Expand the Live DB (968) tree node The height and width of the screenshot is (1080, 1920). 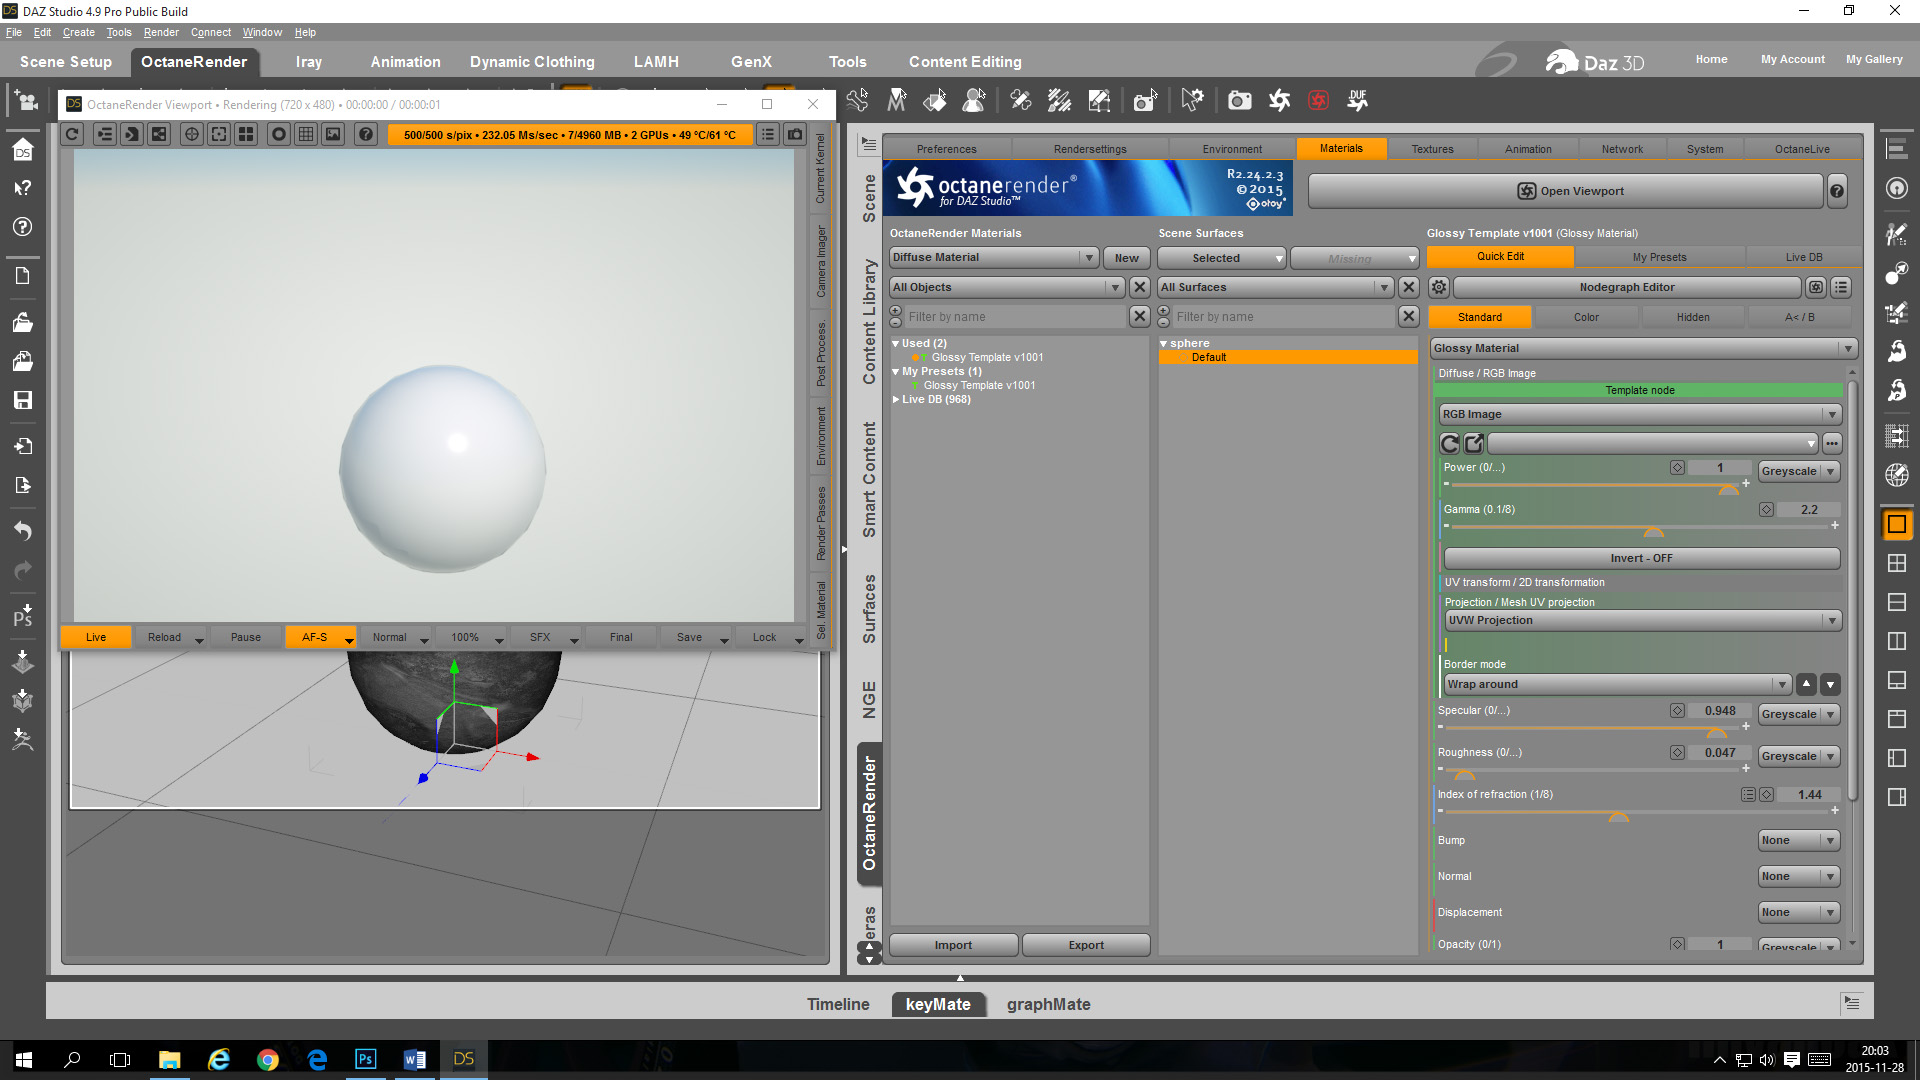[x=896, y=399]
